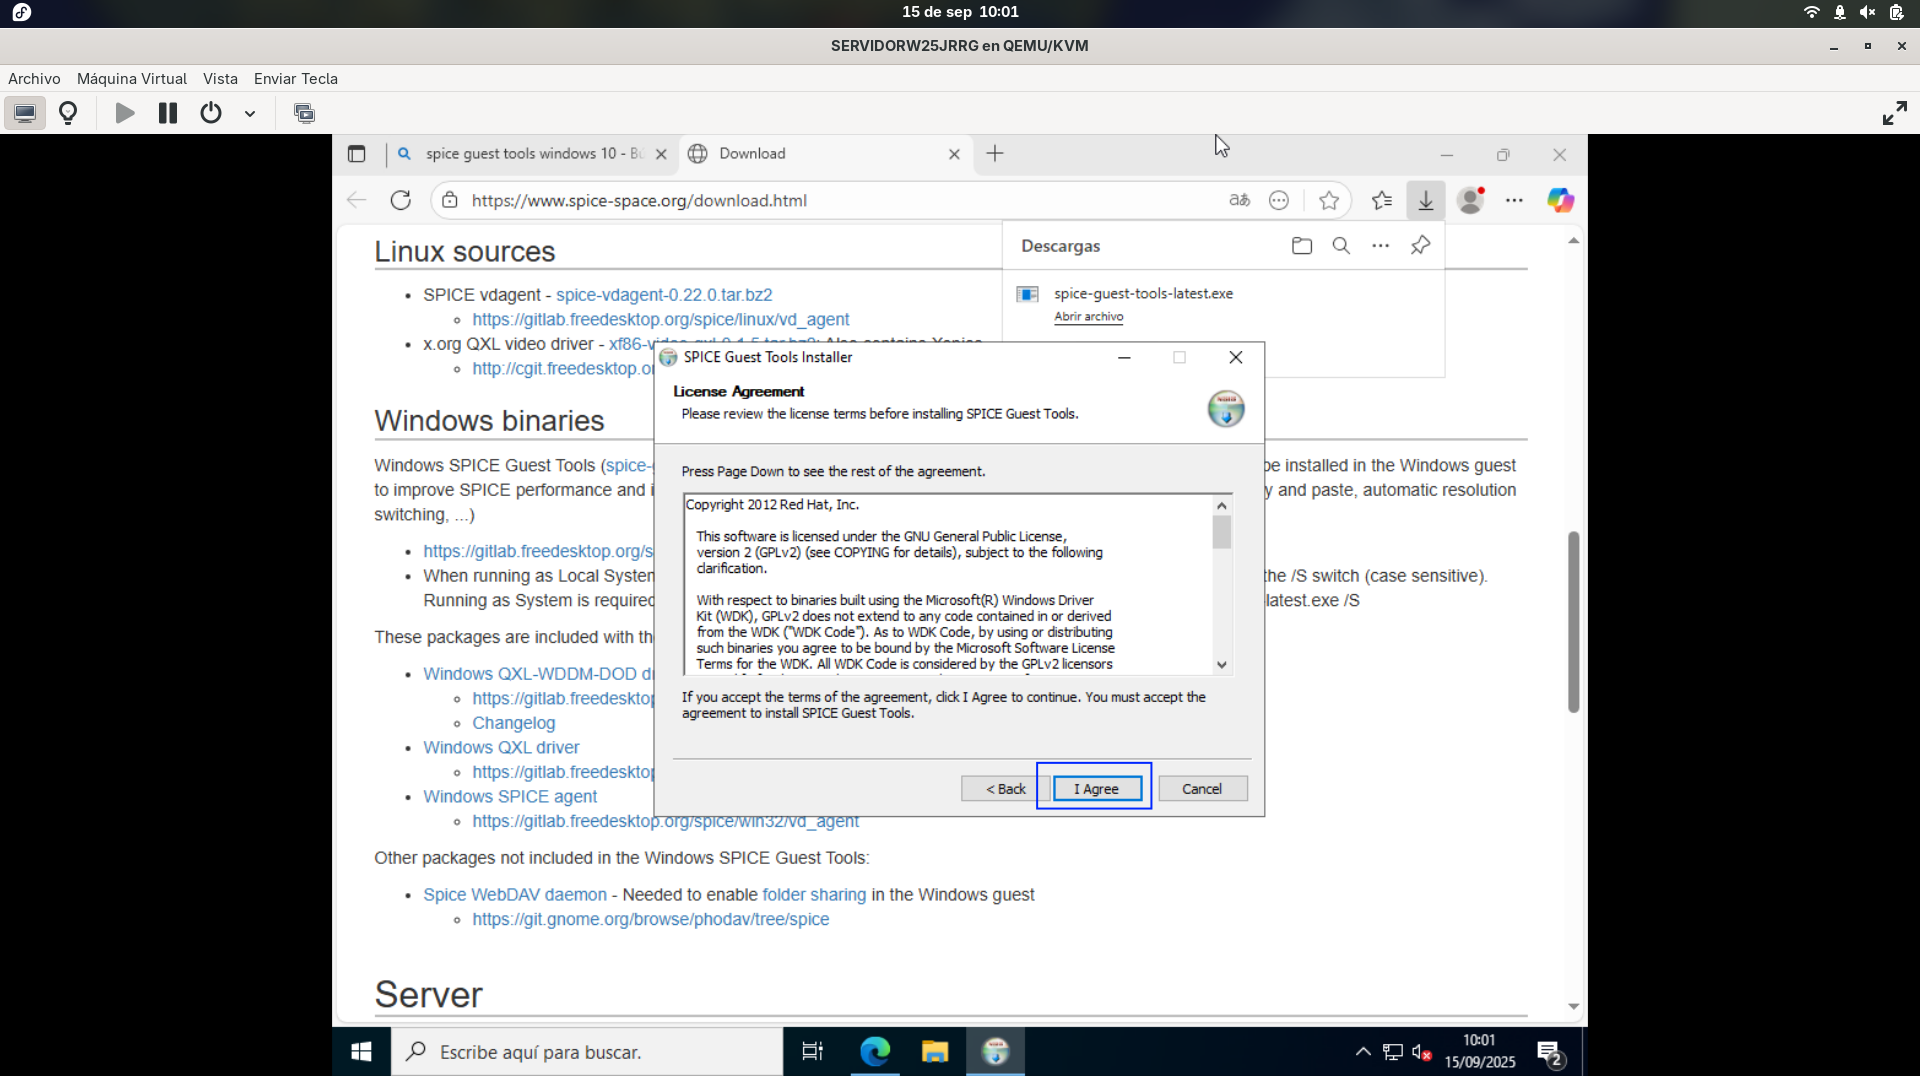
Task: Open the Windows Start menu
Action: (x=362, y=1051)
